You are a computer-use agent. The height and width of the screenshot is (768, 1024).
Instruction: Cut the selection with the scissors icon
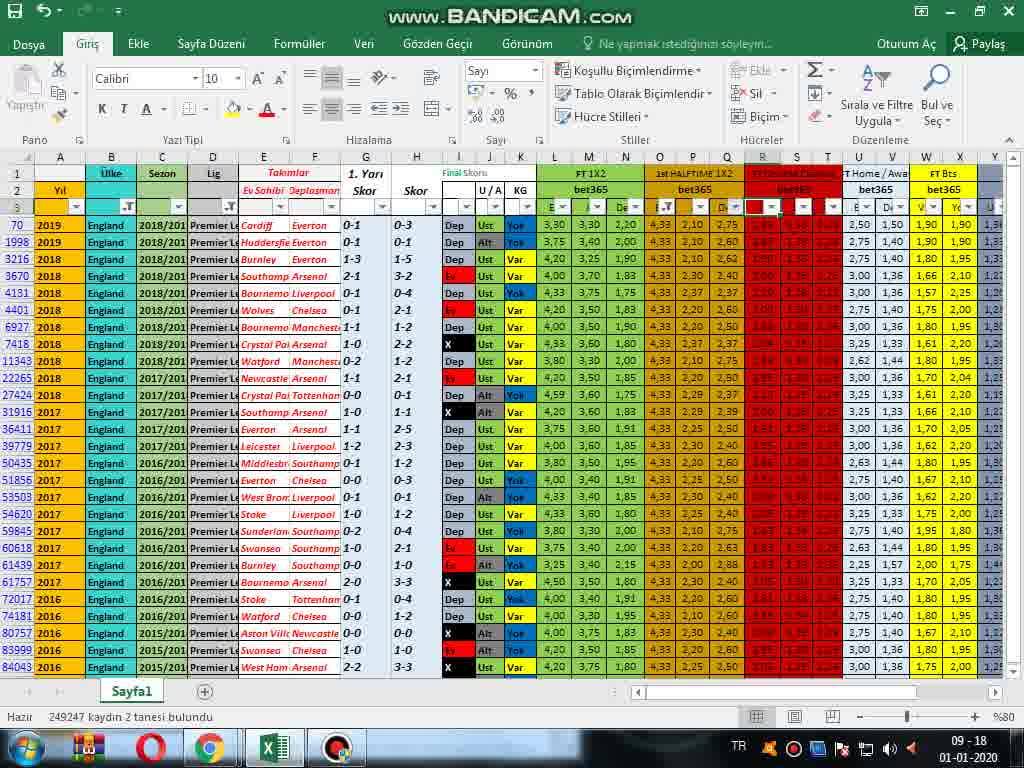[x=59, y=69]
